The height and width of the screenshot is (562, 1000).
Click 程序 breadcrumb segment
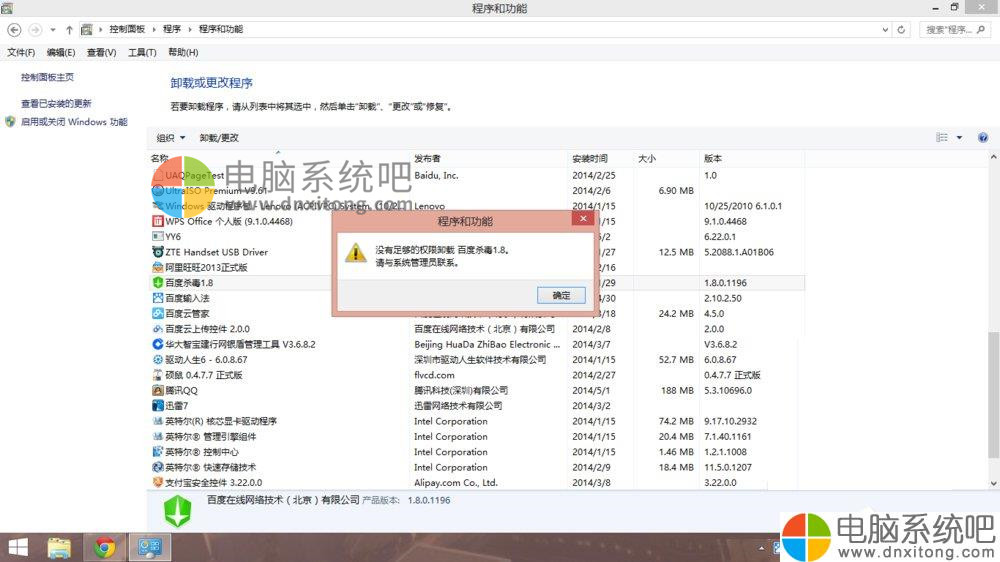click(172, 29)
